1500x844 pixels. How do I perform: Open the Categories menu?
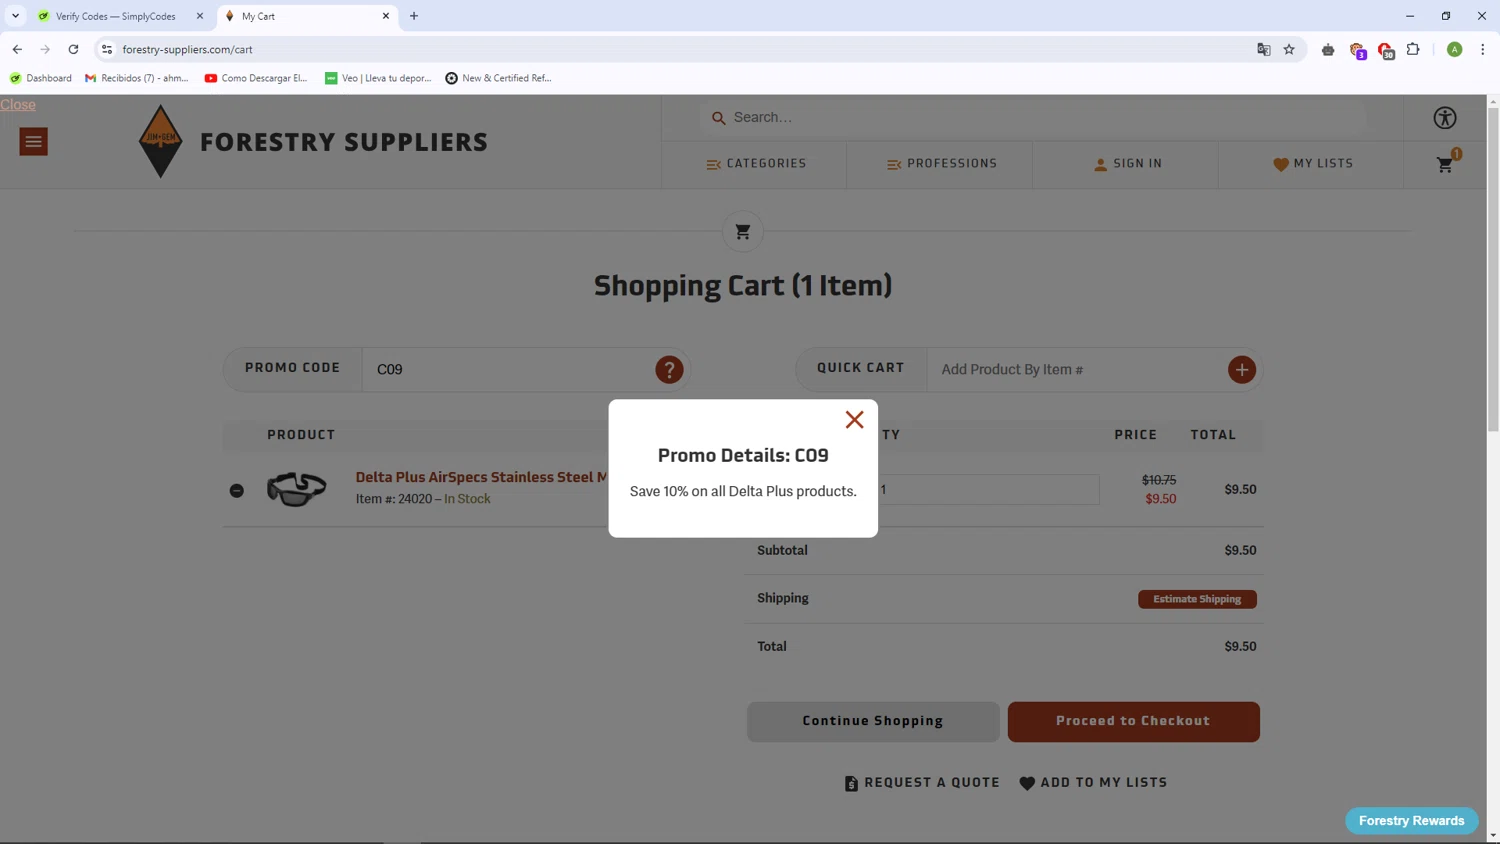756,164
